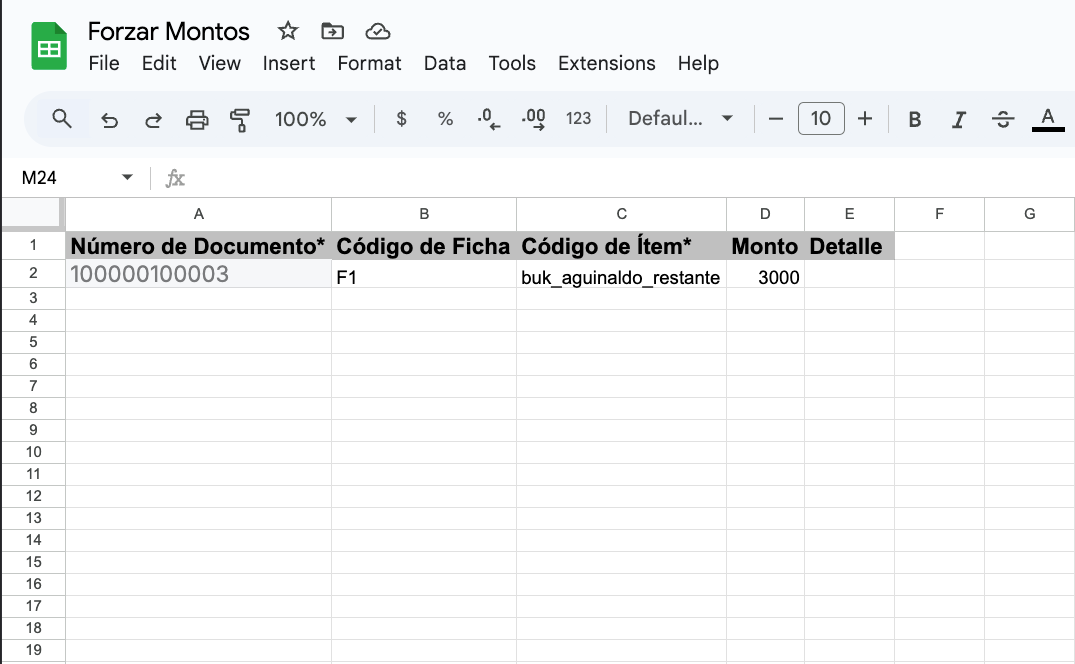
Task: Open the Extensions menu
Action: coord(606,63)
